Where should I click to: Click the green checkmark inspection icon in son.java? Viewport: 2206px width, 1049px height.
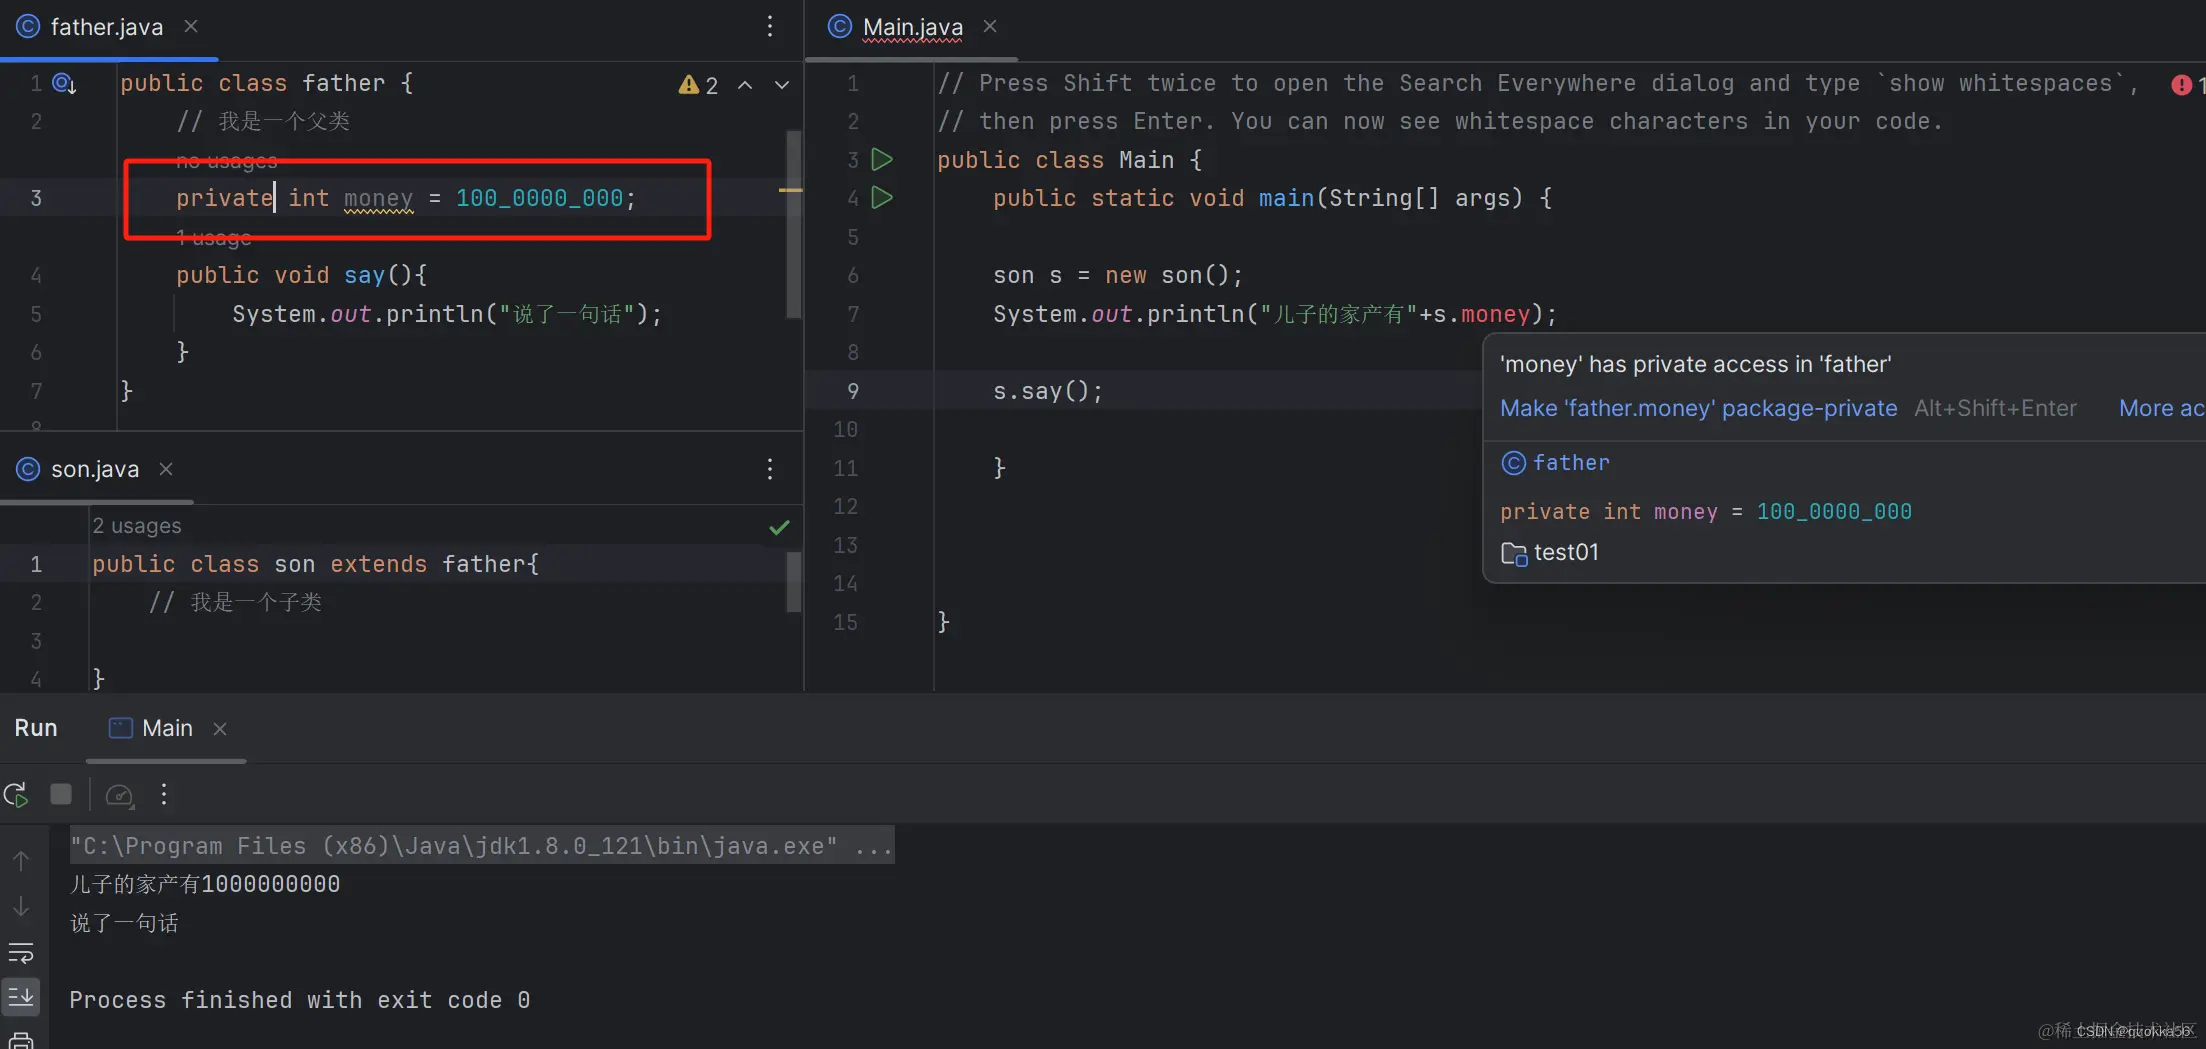tap(780, 527)
